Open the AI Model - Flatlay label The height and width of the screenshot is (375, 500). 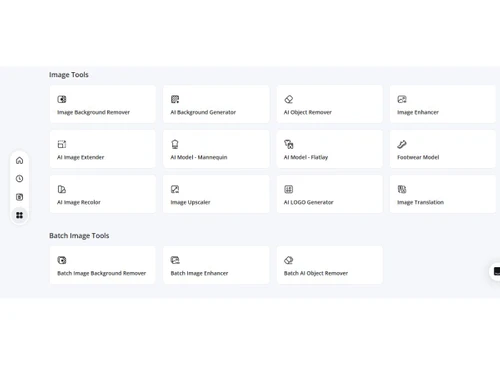[x=306, y=157]
